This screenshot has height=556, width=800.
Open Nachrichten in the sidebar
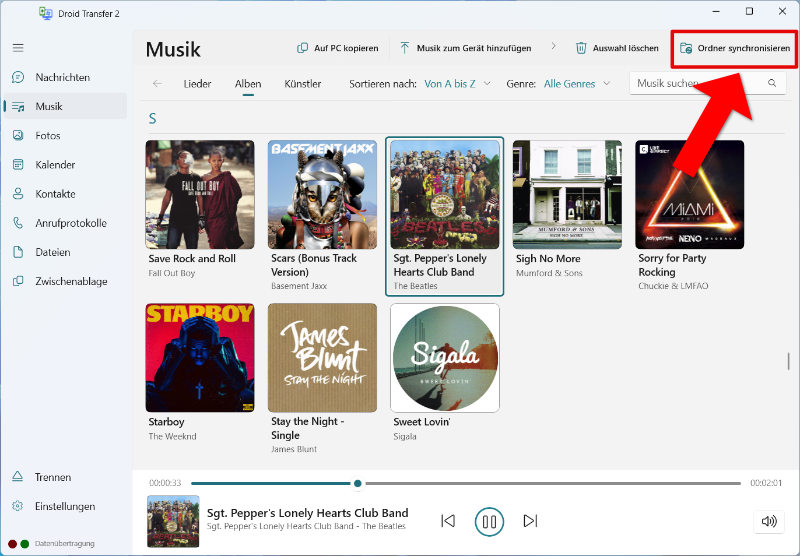65,77
